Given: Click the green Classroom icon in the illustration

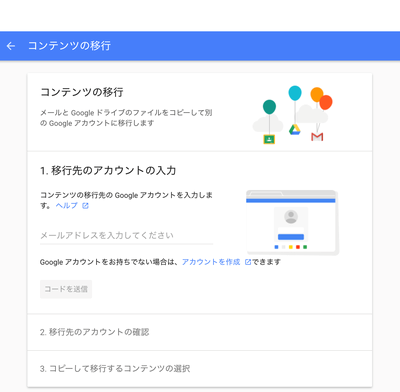Looking at the screenshot, I should tap(269, 139).
